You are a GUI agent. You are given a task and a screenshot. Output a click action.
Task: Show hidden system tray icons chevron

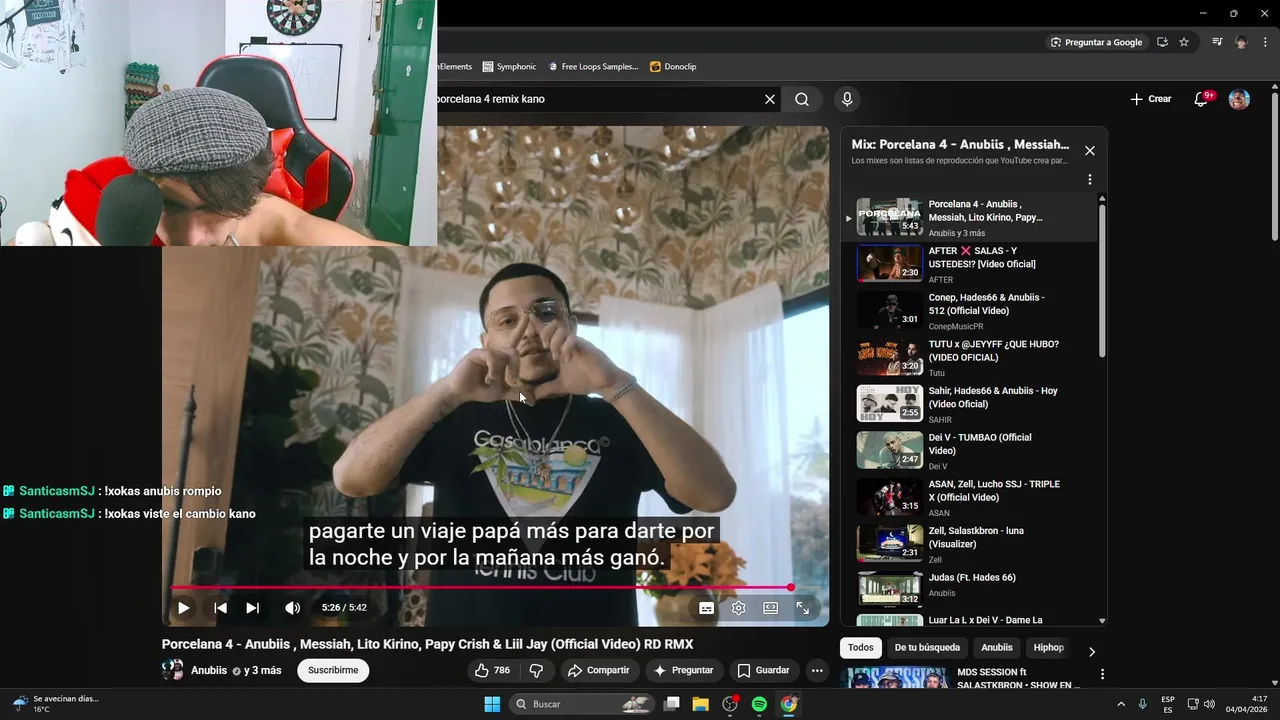1120,704
